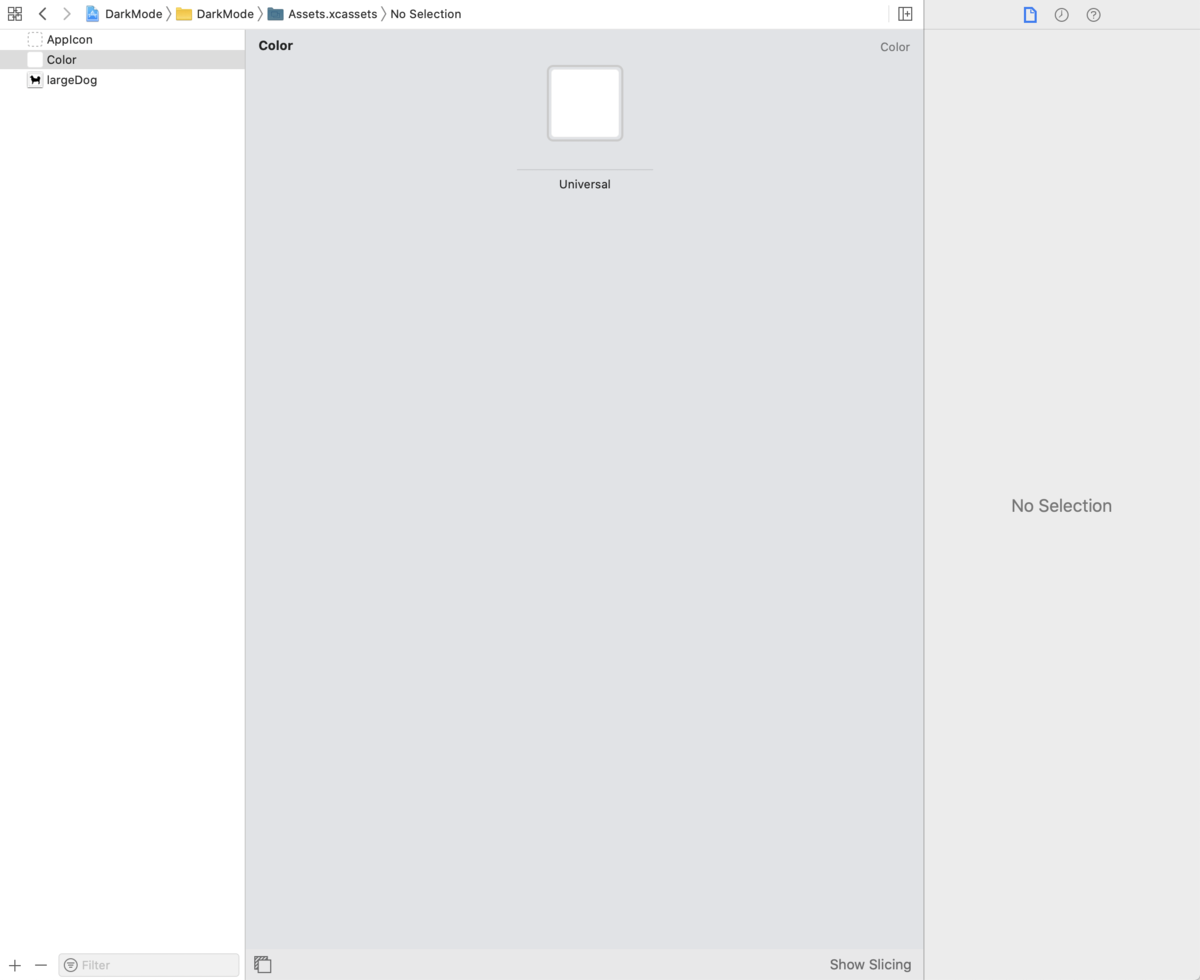The width and height of the screenshot is (1200, 980).
Task: Add an editor on the right
Action: (x=905, y=14)
